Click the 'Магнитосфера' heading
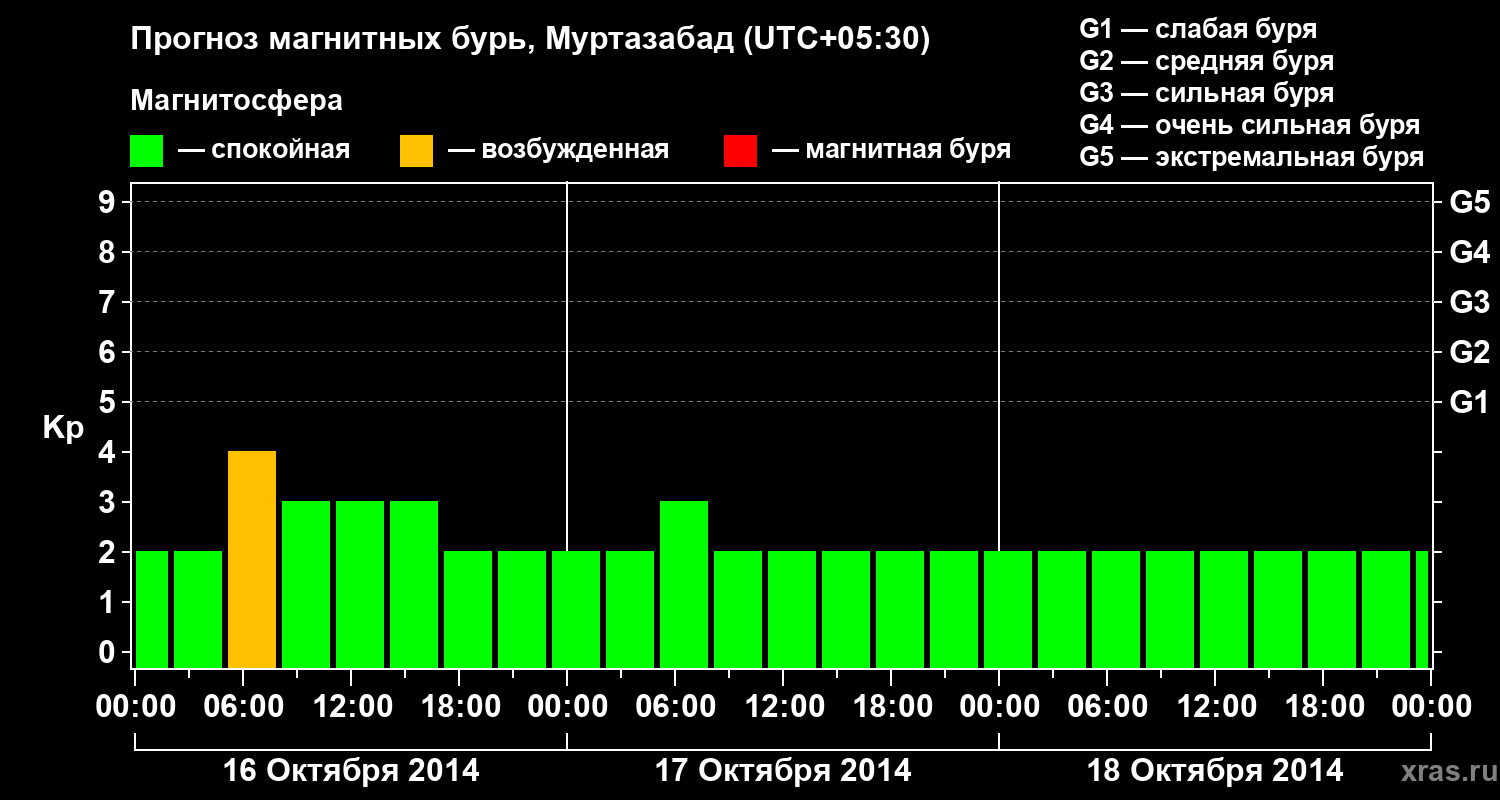Screen dimensions: 1500x800 coord(236,101)
